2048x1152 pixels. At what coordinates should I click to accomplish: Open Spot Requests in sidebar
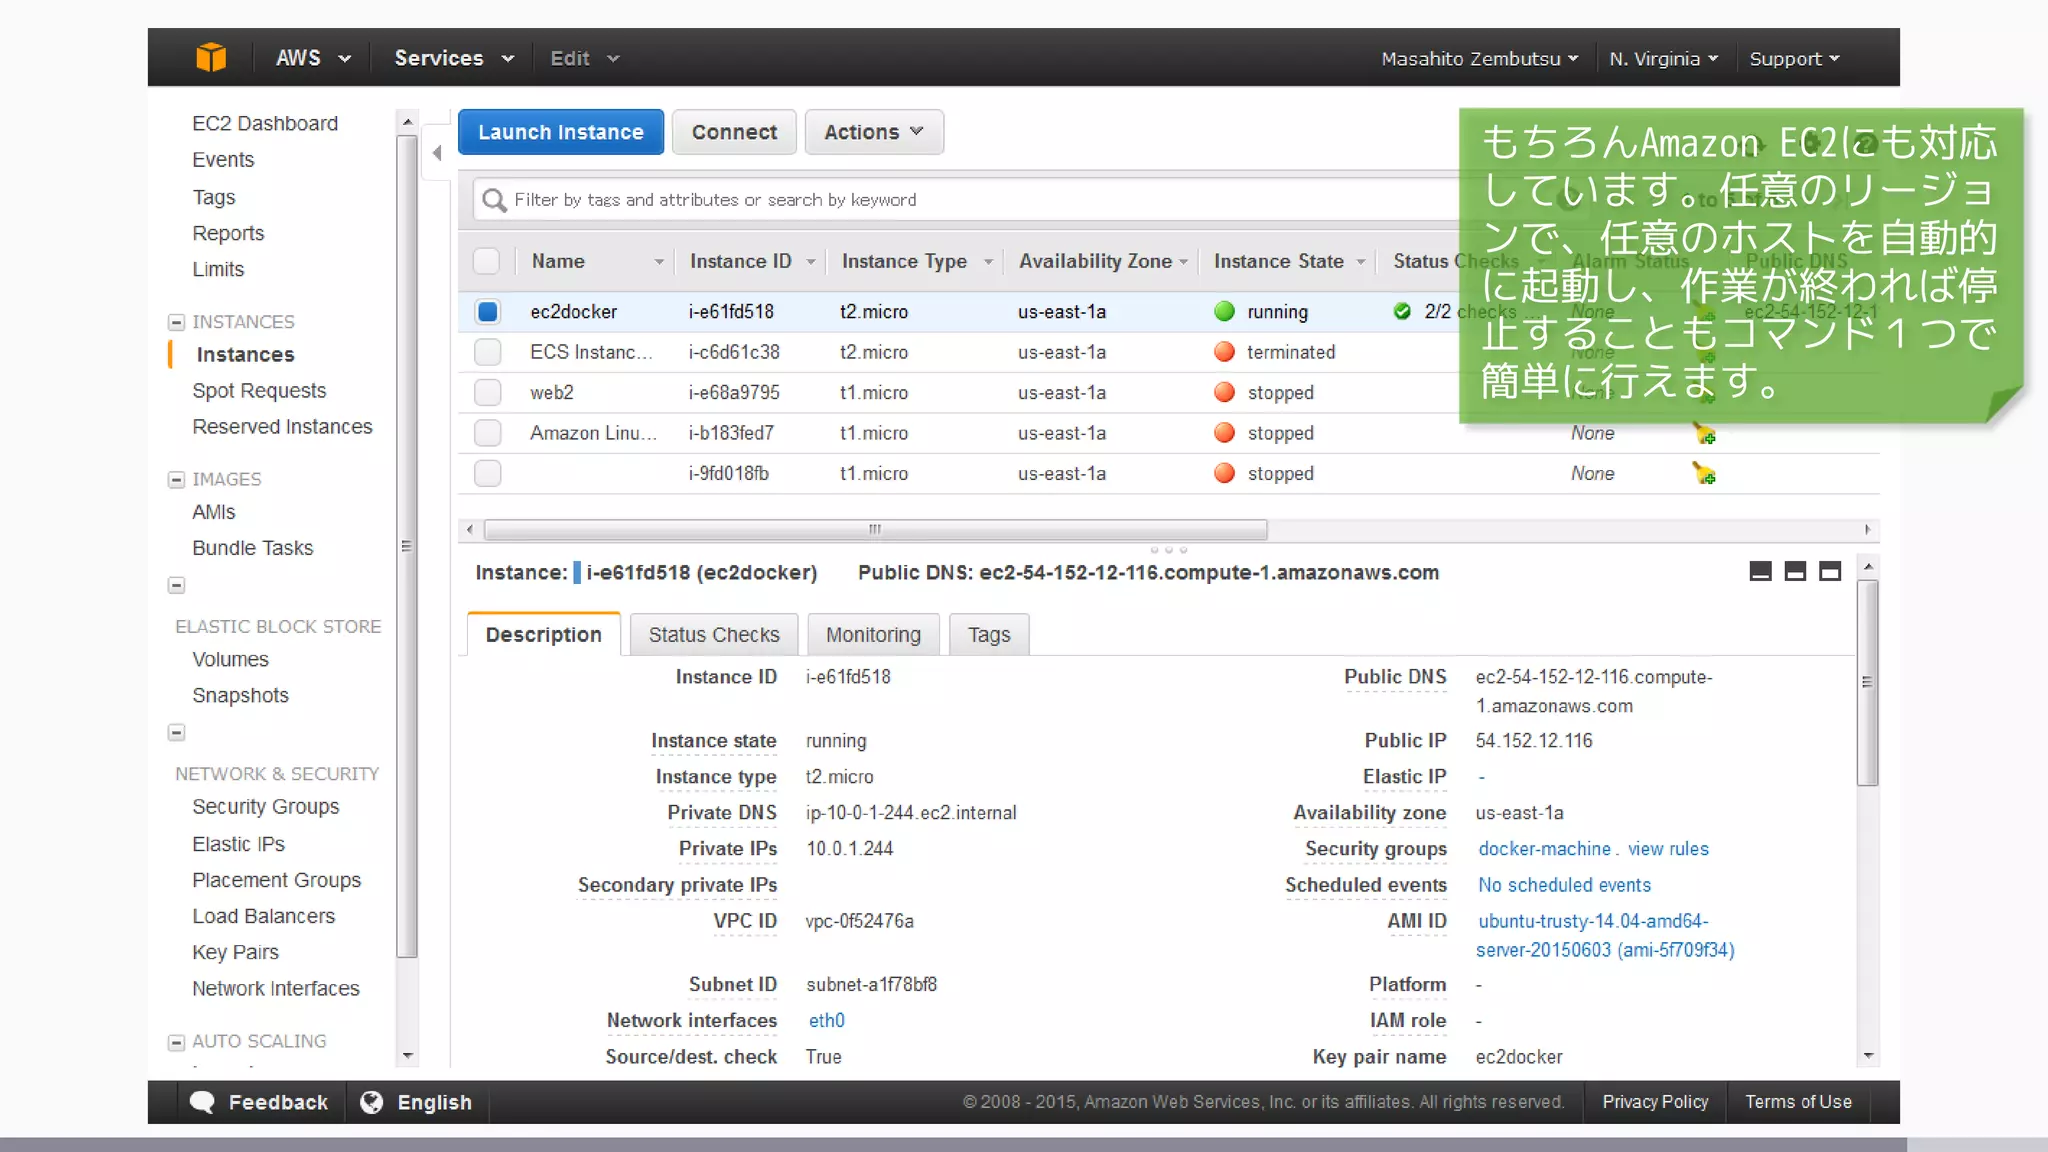click(259, 390)
